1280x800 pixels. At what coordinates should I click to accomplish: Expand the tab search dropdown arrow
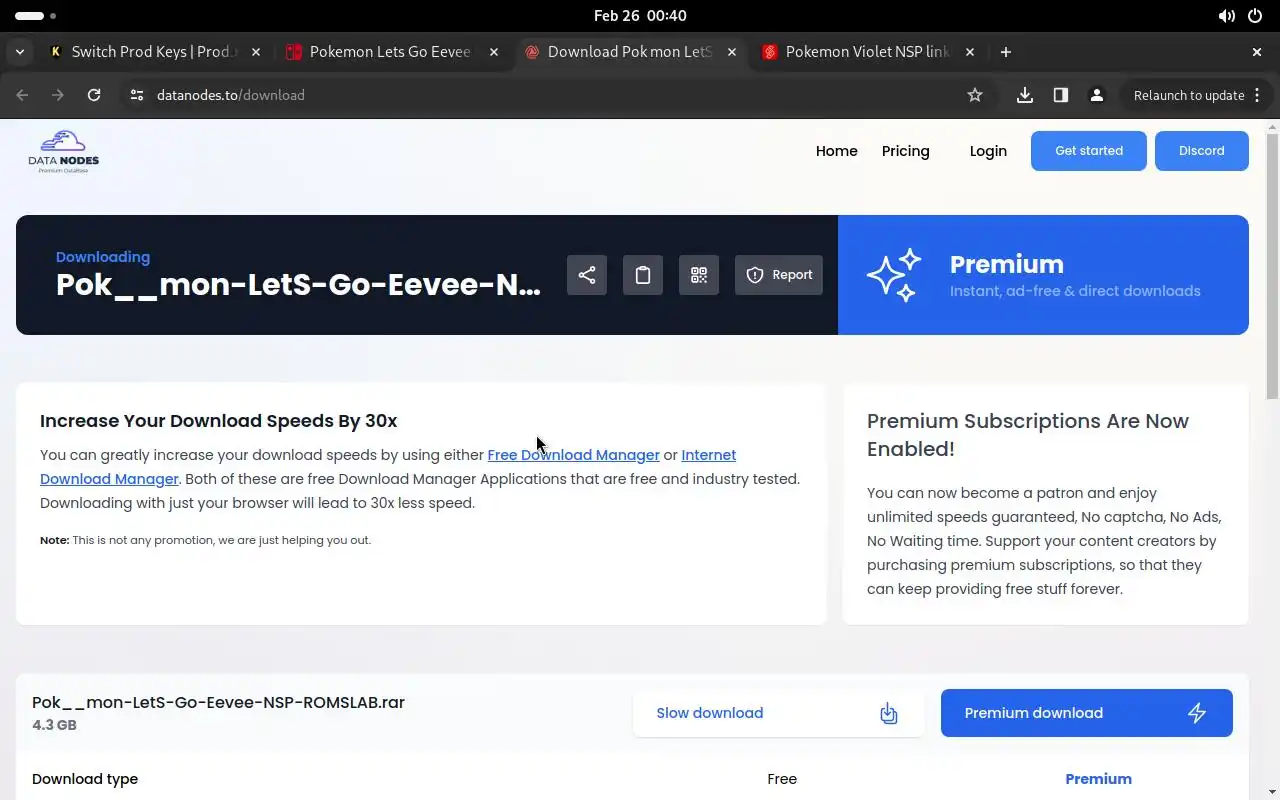point(20,52)
